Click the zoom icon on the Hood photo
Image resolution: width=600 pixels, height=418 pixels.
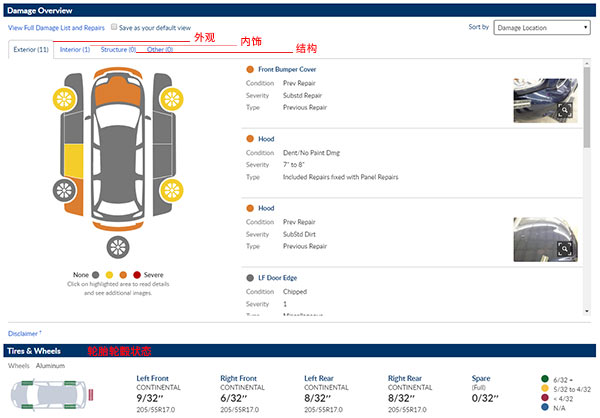click(x=565, y=248)
